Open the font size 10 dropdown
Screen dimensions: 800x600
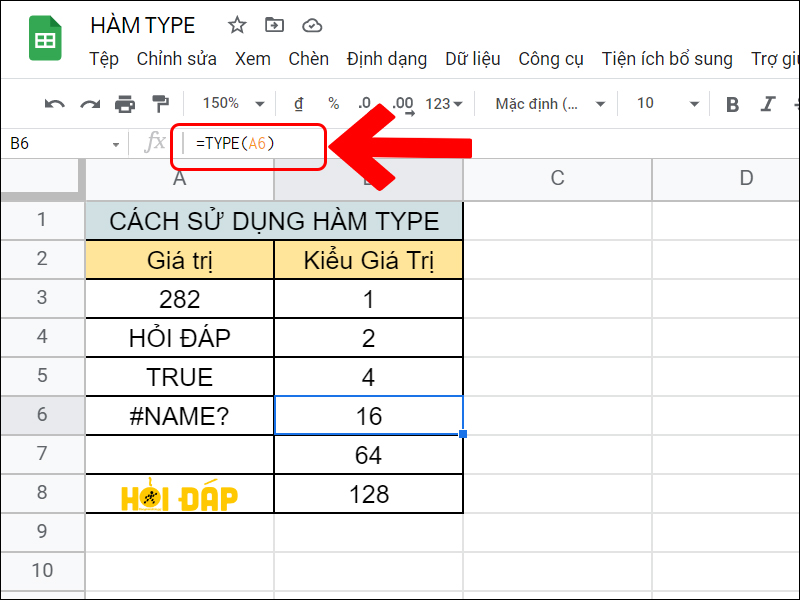point(667,104)
